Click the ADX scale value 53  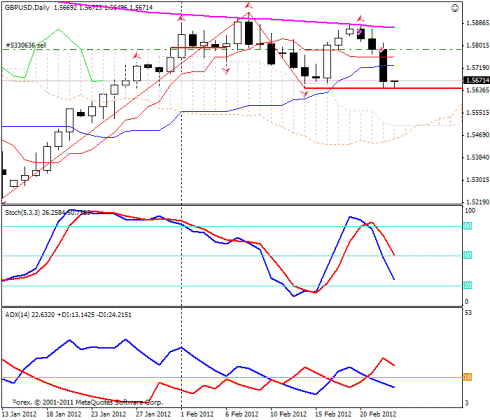click(468, 313)
